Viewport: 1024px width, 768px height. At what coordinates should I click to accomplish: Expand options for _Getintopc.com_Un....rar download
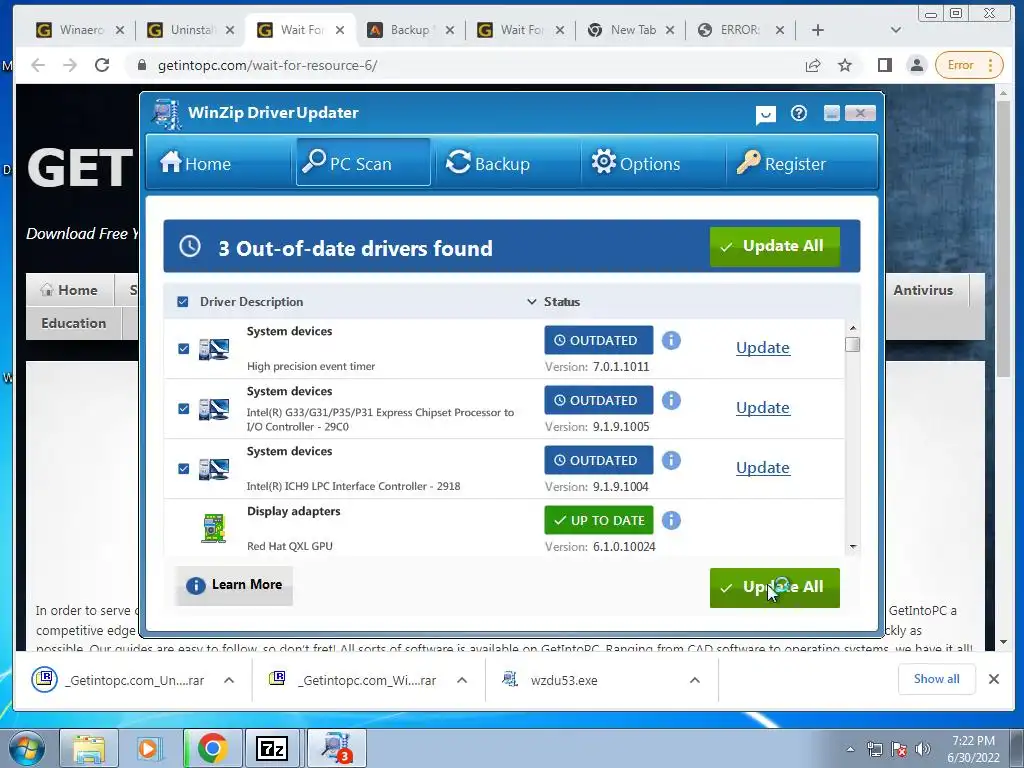coord(229,680)
